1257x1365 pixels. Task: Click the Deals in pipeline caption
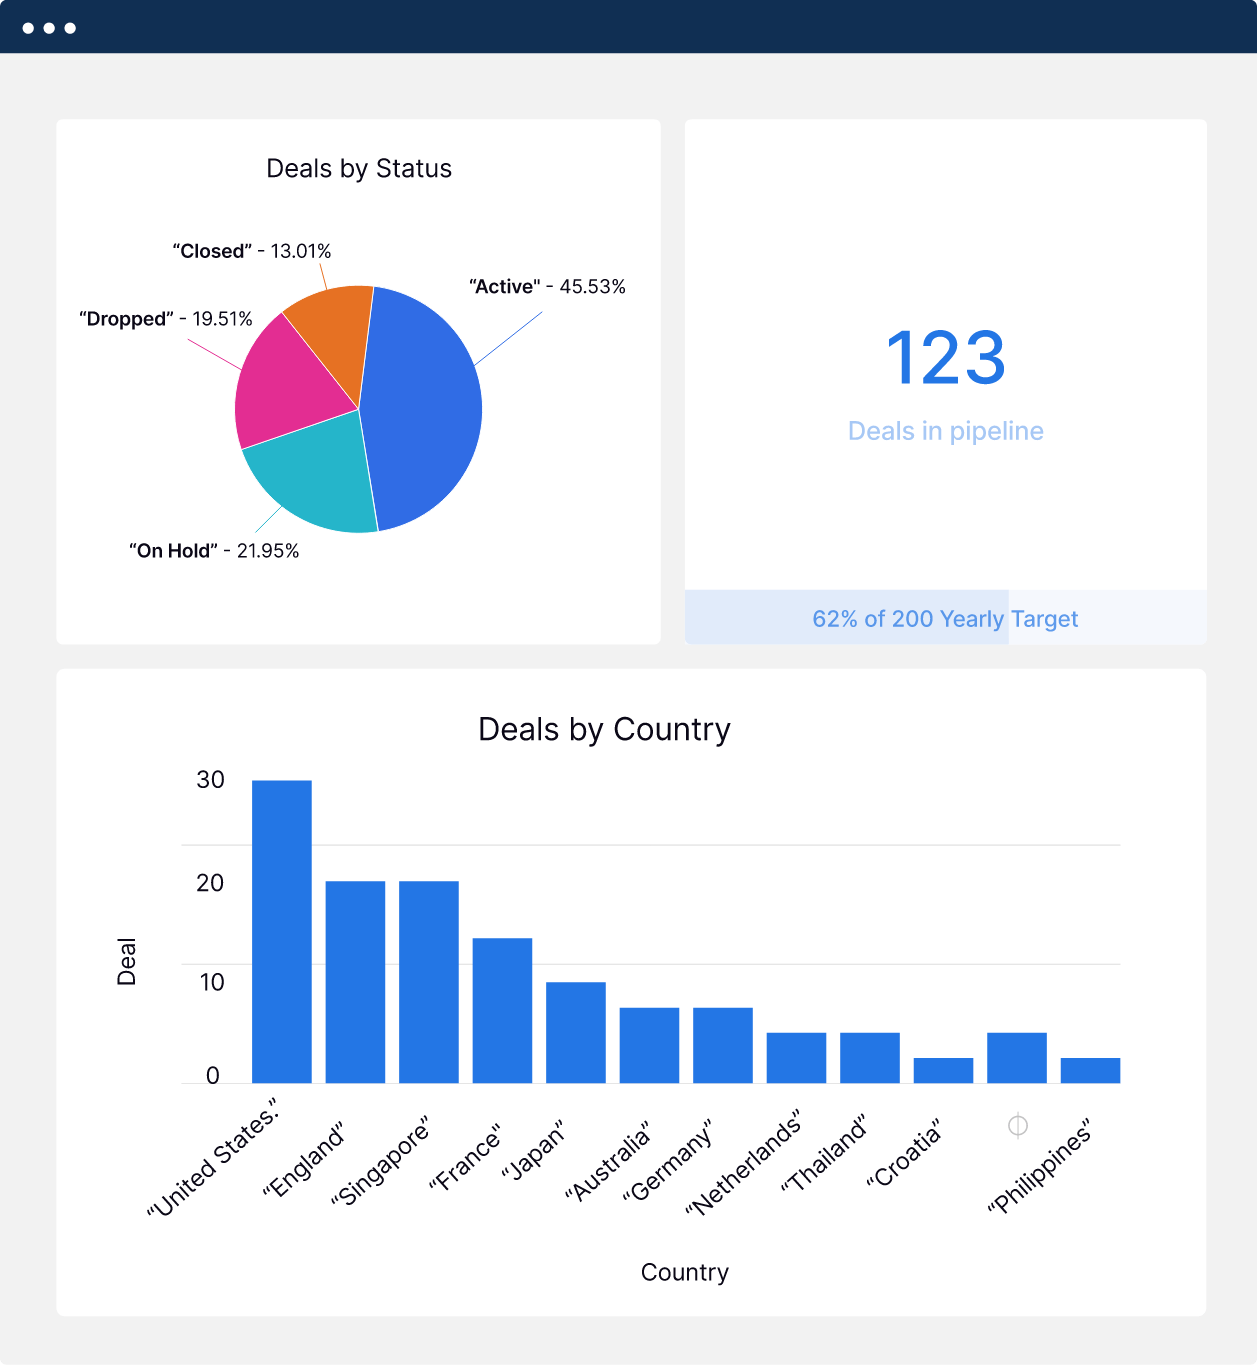[x=945, y=431]
